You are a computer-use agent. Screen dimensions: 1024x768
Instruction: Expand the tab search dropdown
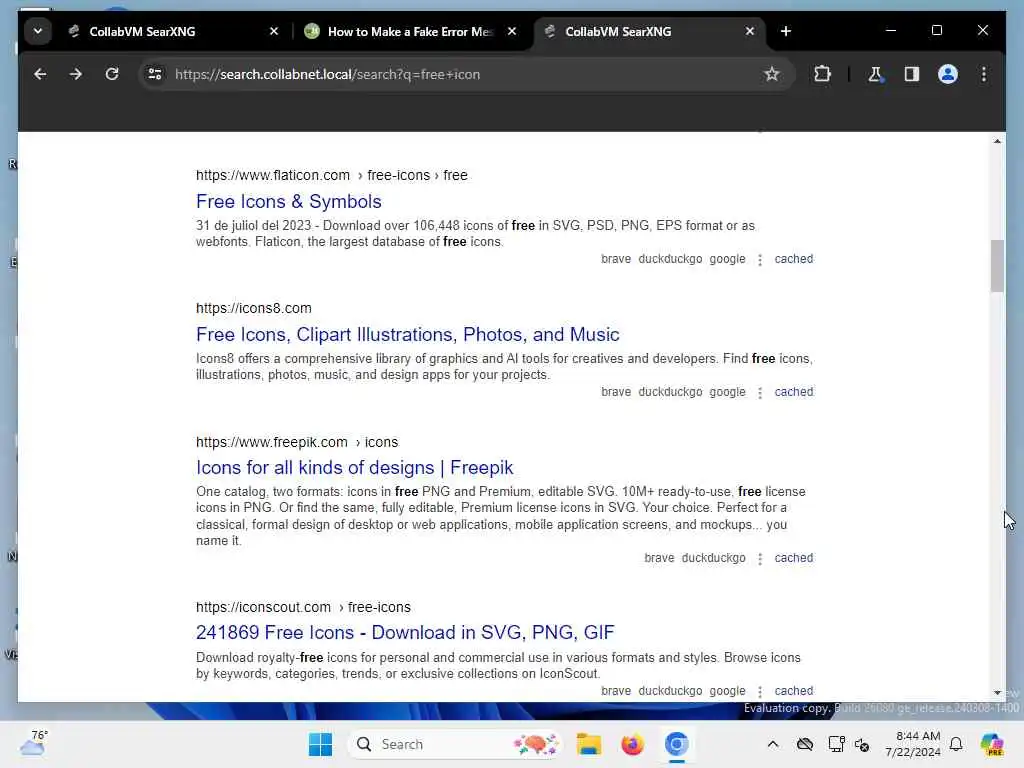(x=38, y=31)
